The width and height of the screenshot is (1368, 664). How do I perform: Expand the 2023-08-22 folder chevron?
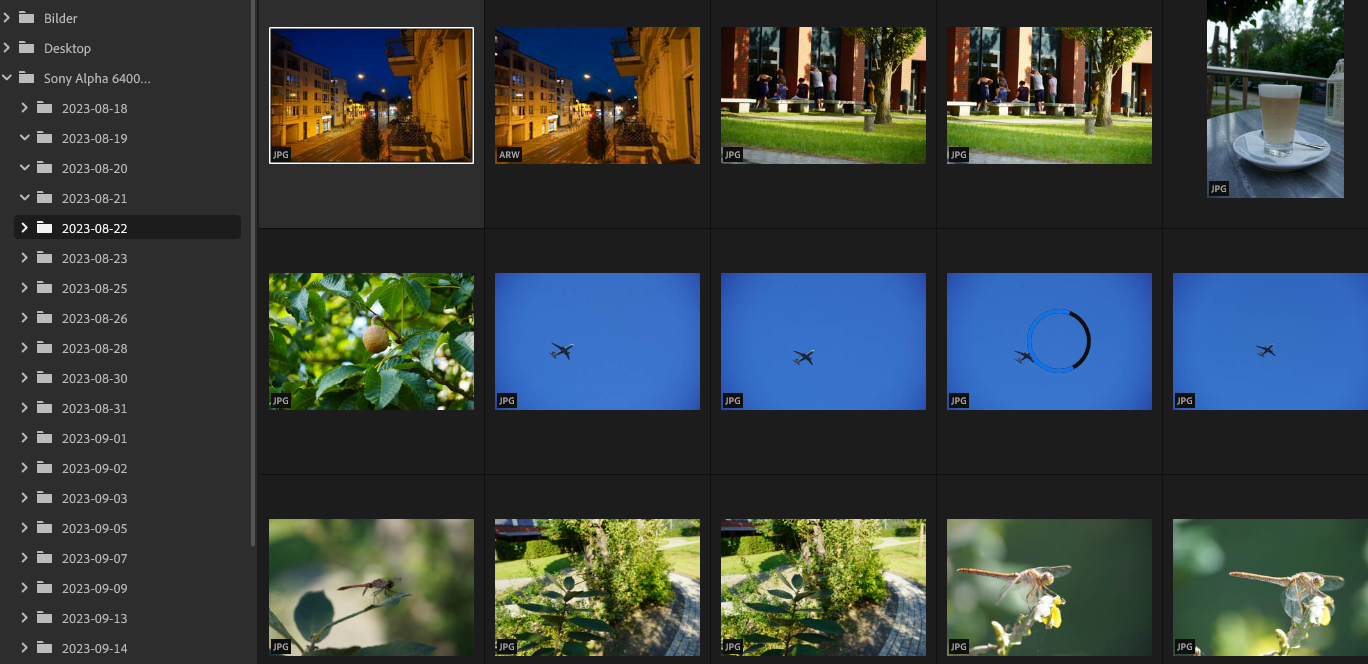tap(25, 228)
